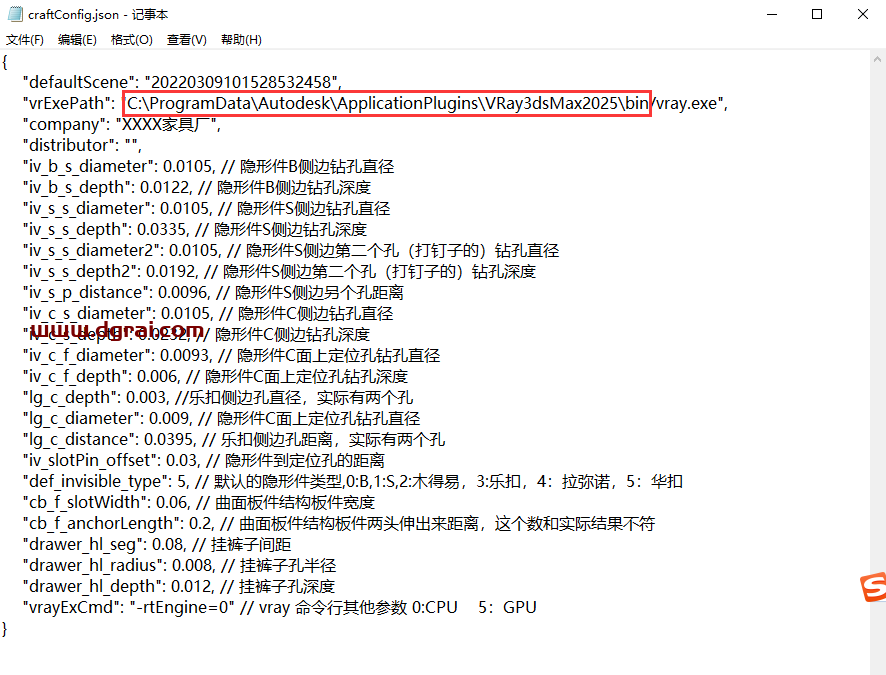Click the Sogou input method icon
Screen dimensions: 886x675
[x=873, y=587]
